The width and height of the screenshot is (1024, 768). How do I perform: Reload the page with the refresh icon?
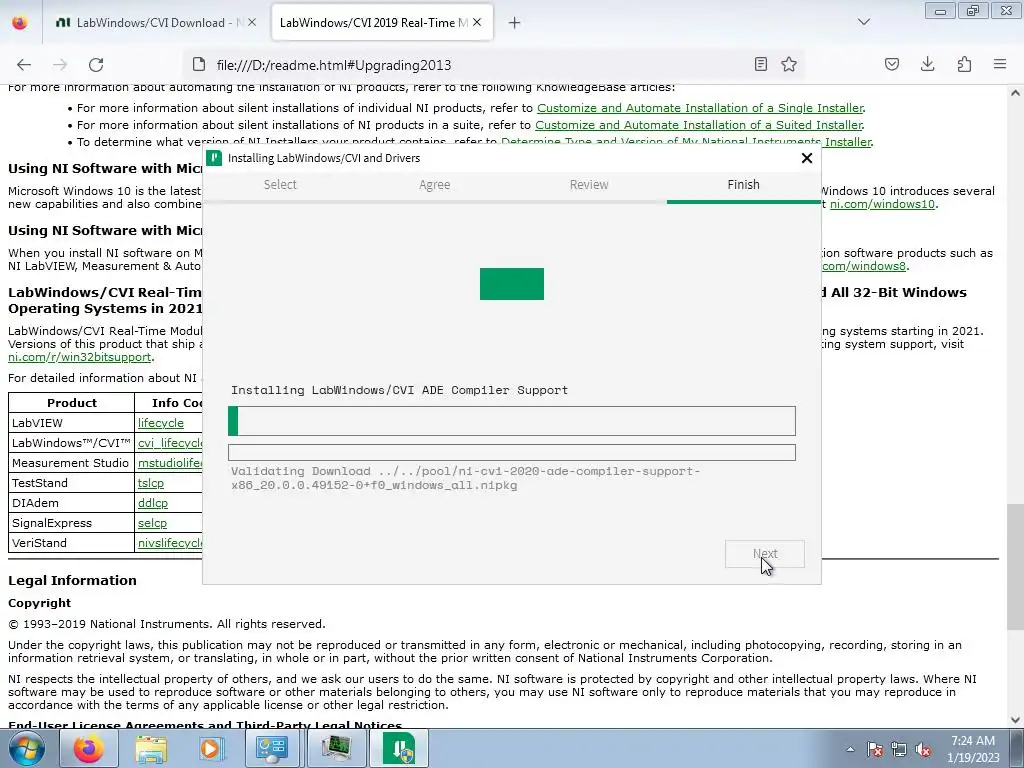point(96,65)
